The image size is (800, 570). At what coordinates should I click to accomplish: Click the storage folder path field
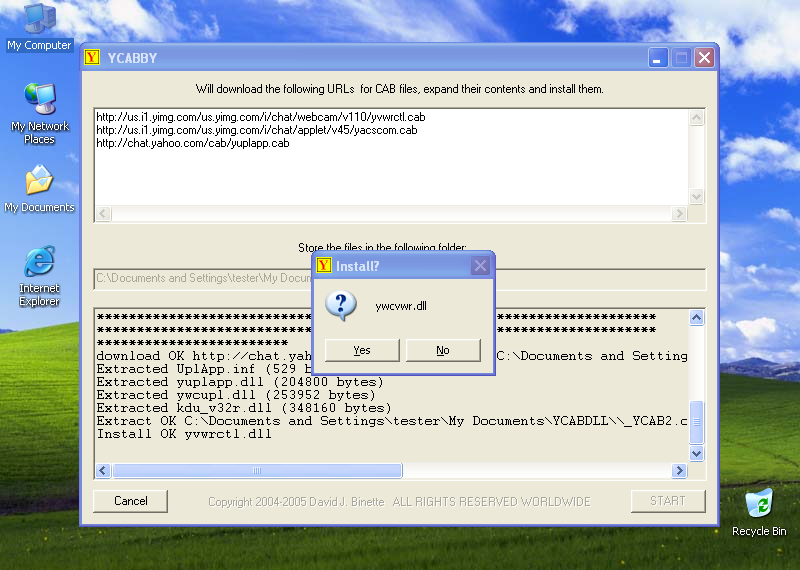click(x=400, y=279)
